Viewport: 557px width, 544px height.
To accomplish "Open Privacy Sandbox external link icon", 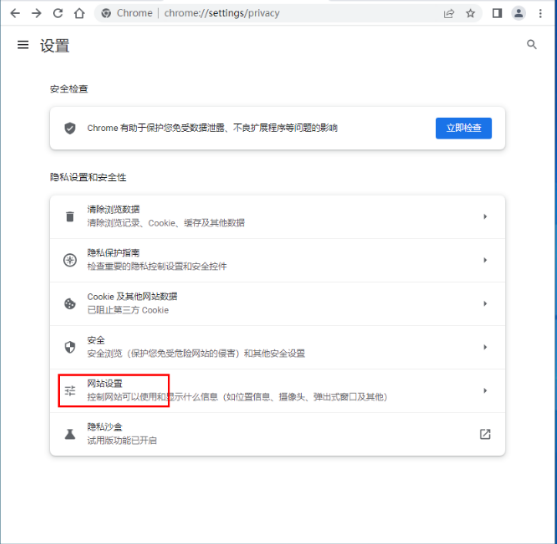I will tap(485, 434).
